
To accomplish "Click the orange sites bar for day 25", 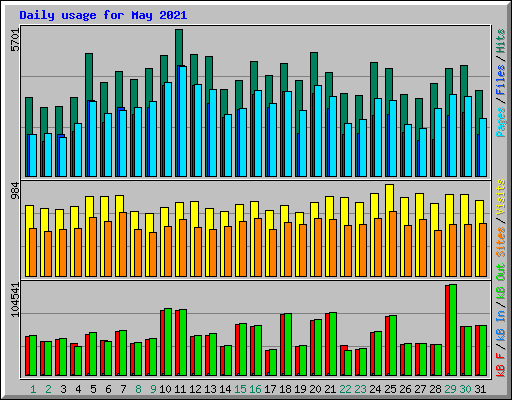I will point(393,244).
